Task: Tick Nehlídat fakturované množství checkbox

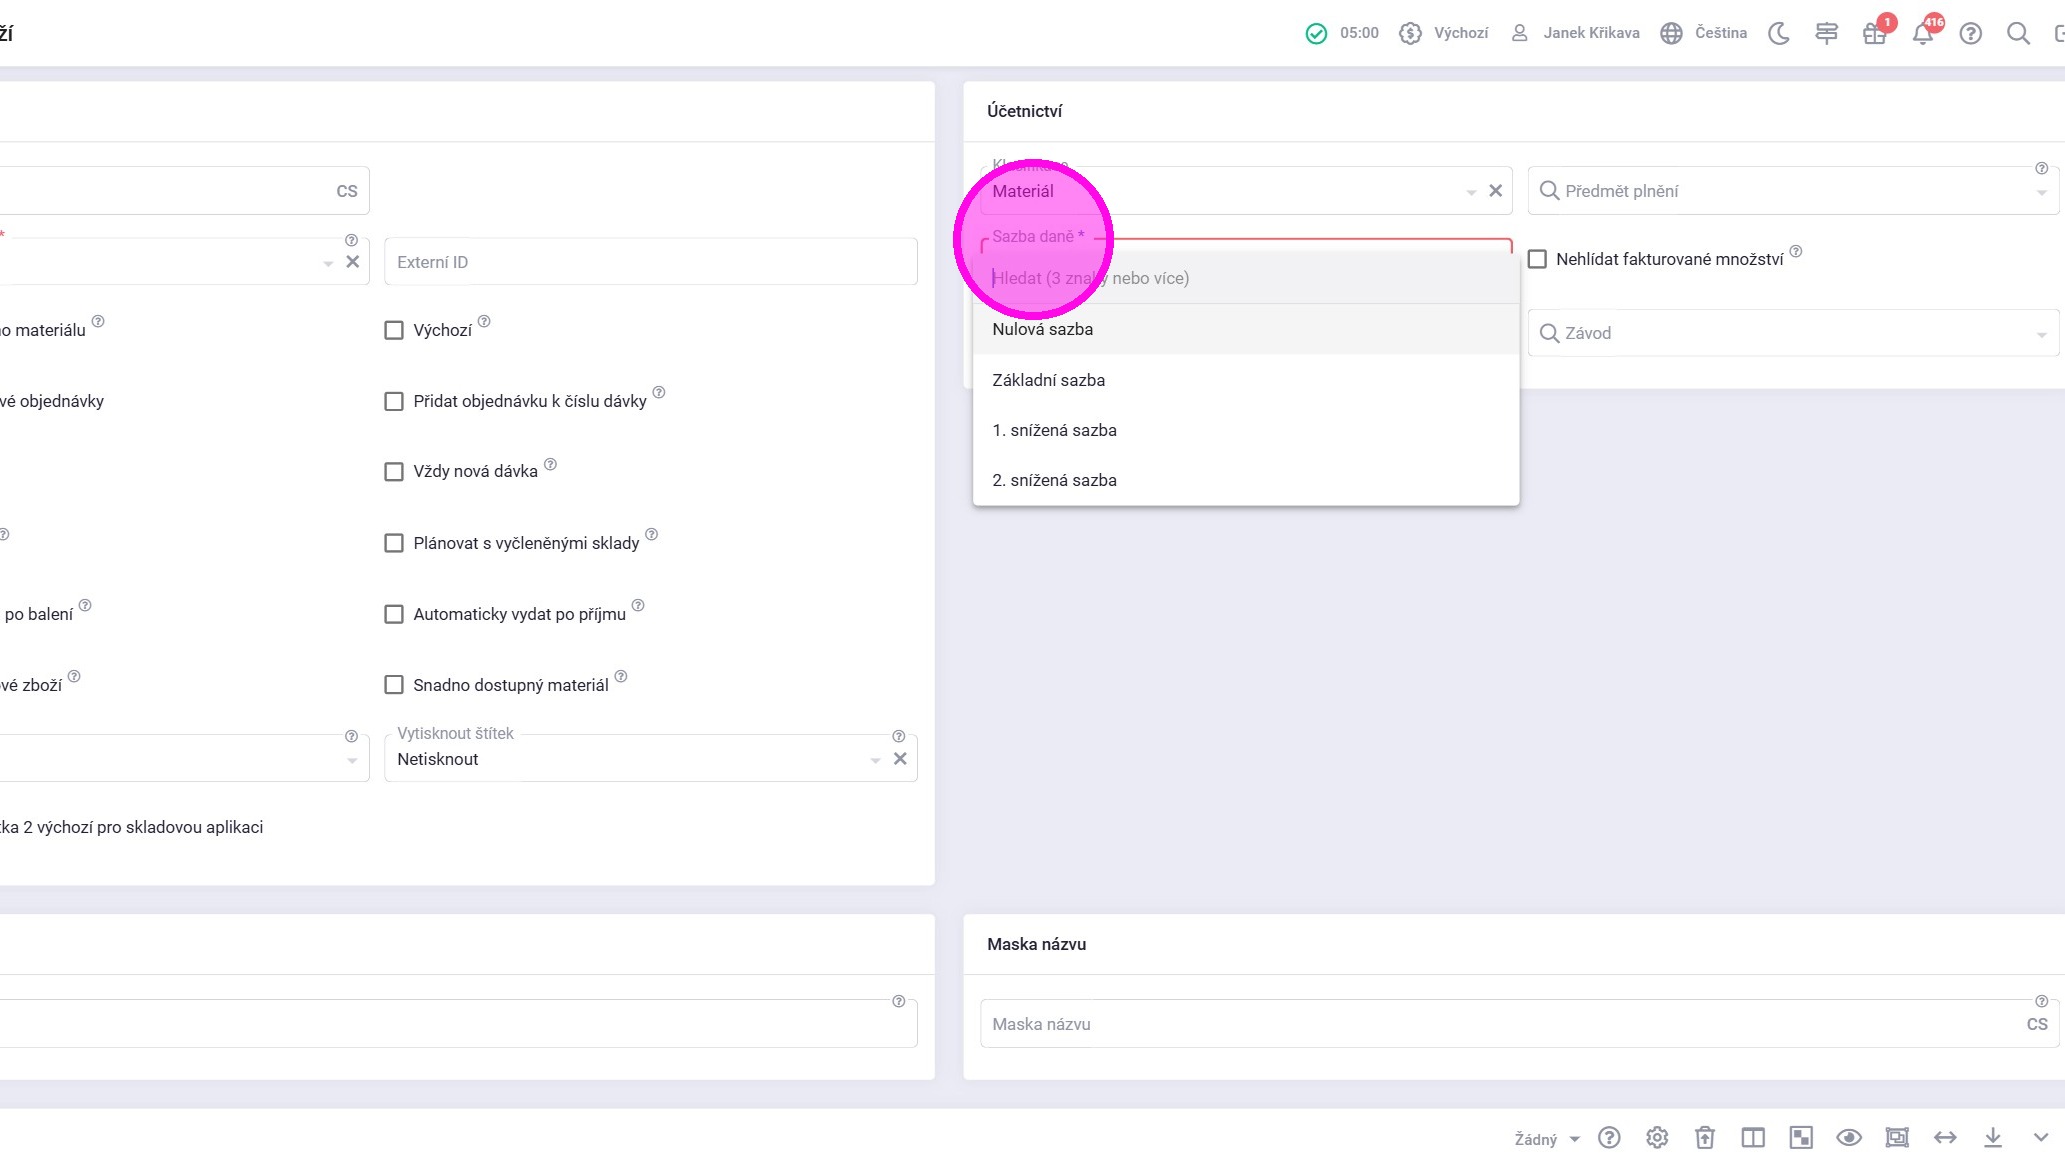Action: 1538,260
